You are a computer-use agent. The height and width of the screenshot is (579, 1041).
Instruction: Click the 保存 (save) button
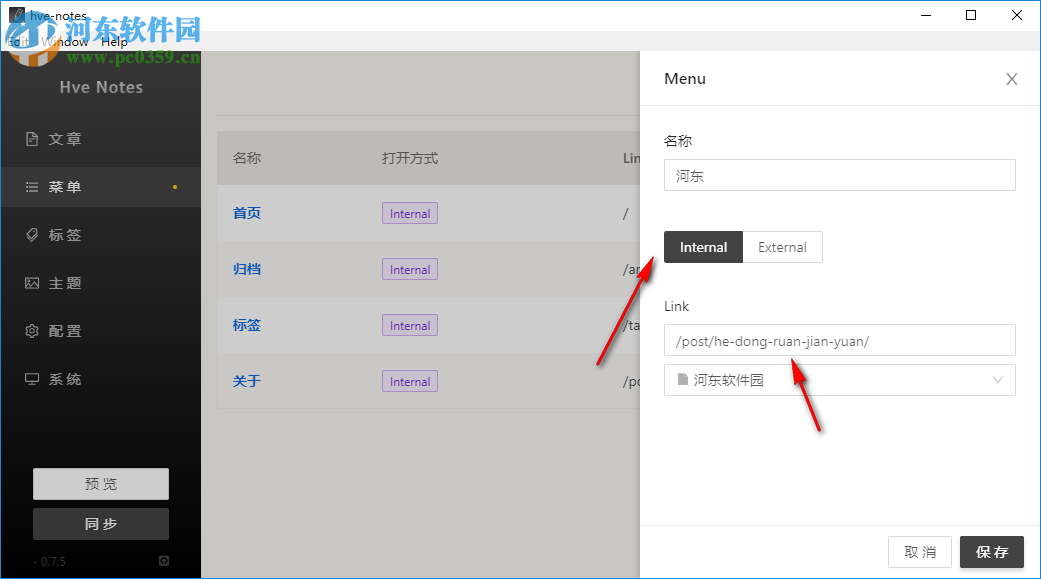(992, 552)
